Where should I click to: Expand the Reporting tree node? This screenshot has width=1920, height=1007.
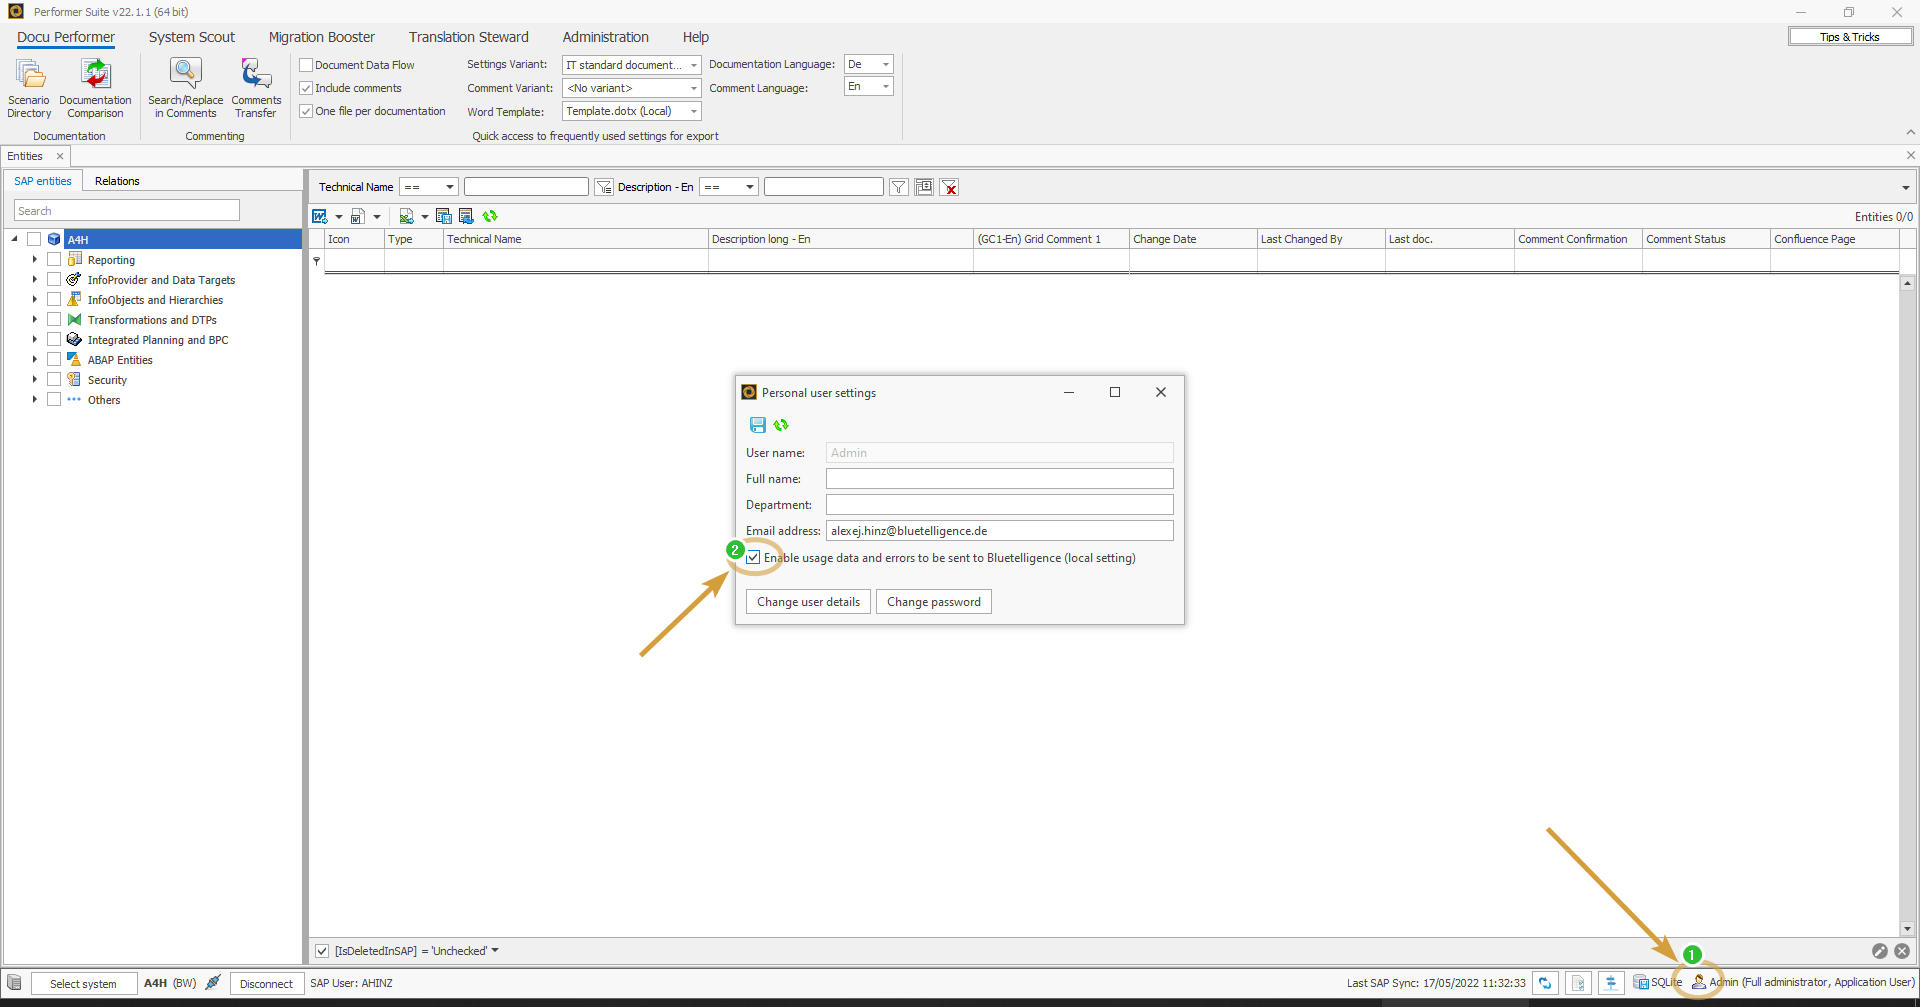35,260
